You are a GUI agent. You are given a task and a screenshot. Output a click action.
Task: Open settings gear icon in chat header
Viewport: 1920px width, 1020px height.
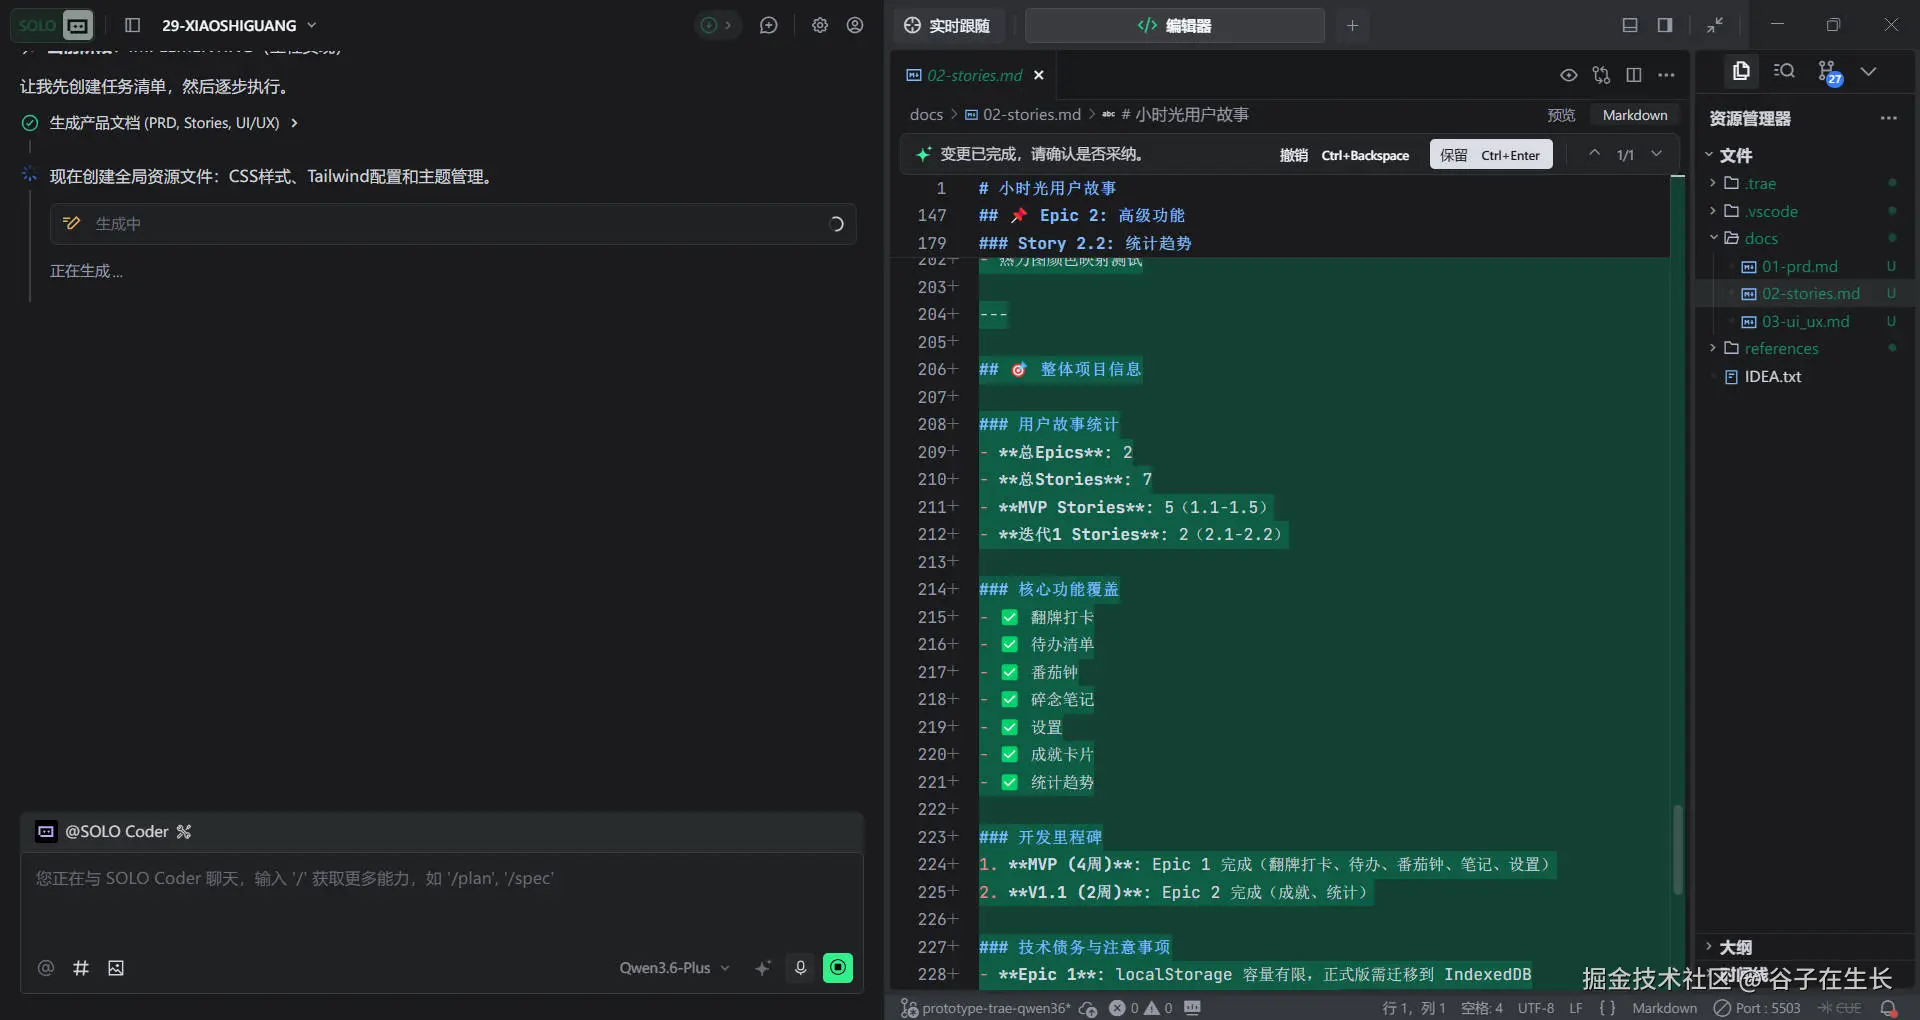820,25
